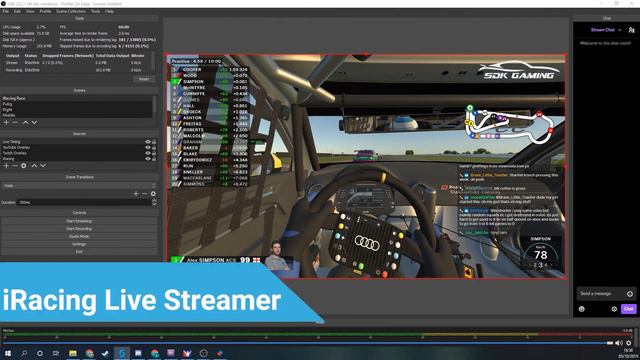
Task: Select the Pubg scene
Action: point(78,104)
